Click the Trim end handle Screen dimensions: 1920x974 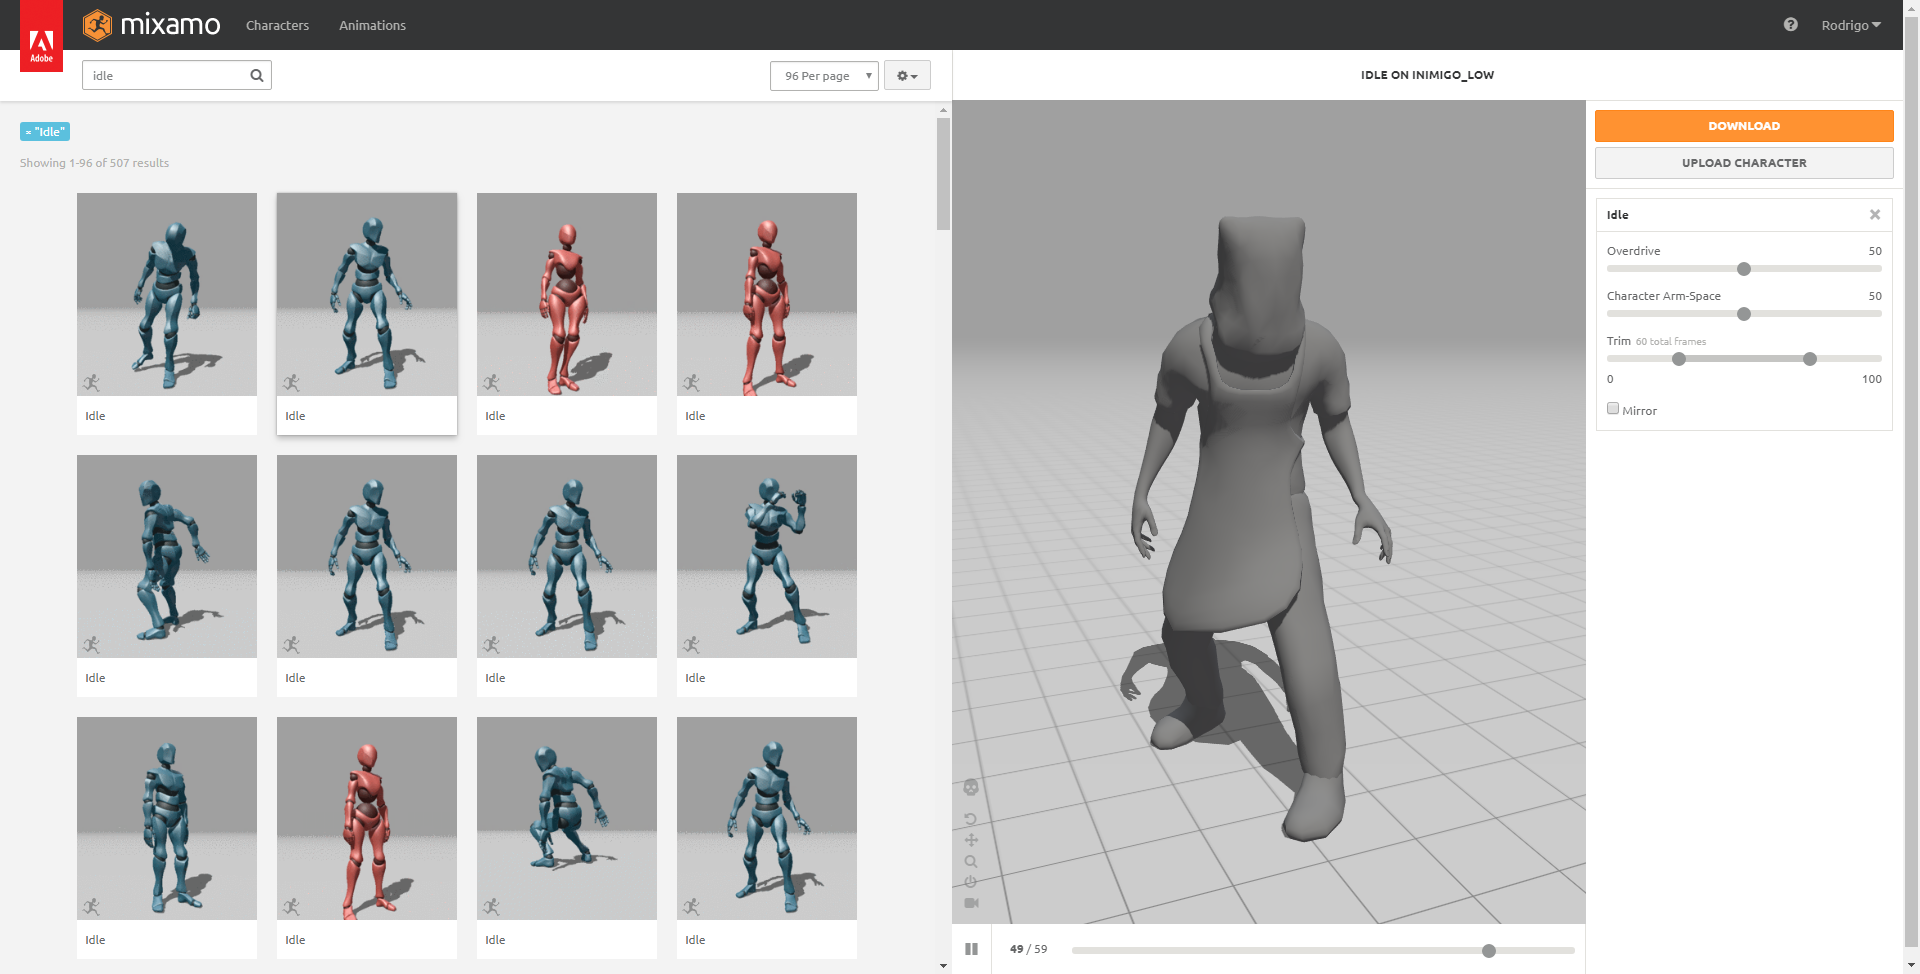click(1810, 359)
